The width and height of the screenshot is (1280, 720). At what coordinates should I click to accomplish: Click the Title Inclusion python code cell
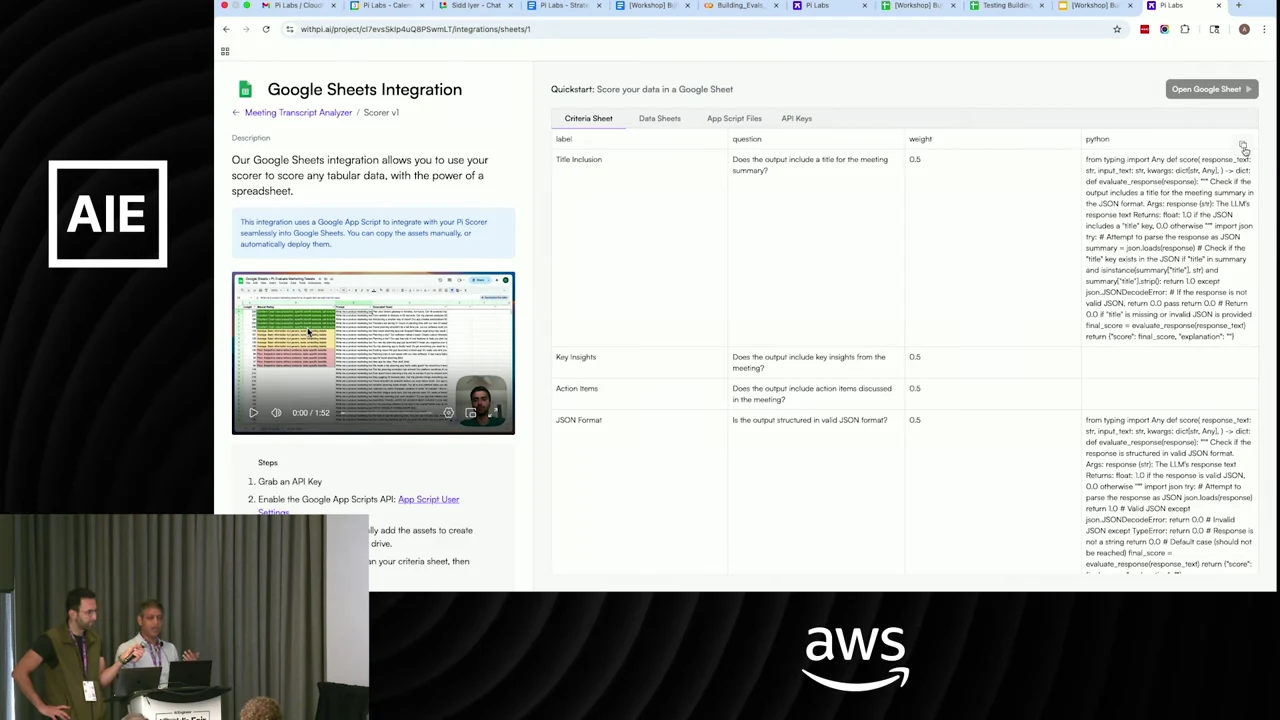(x=1169, y=248)
